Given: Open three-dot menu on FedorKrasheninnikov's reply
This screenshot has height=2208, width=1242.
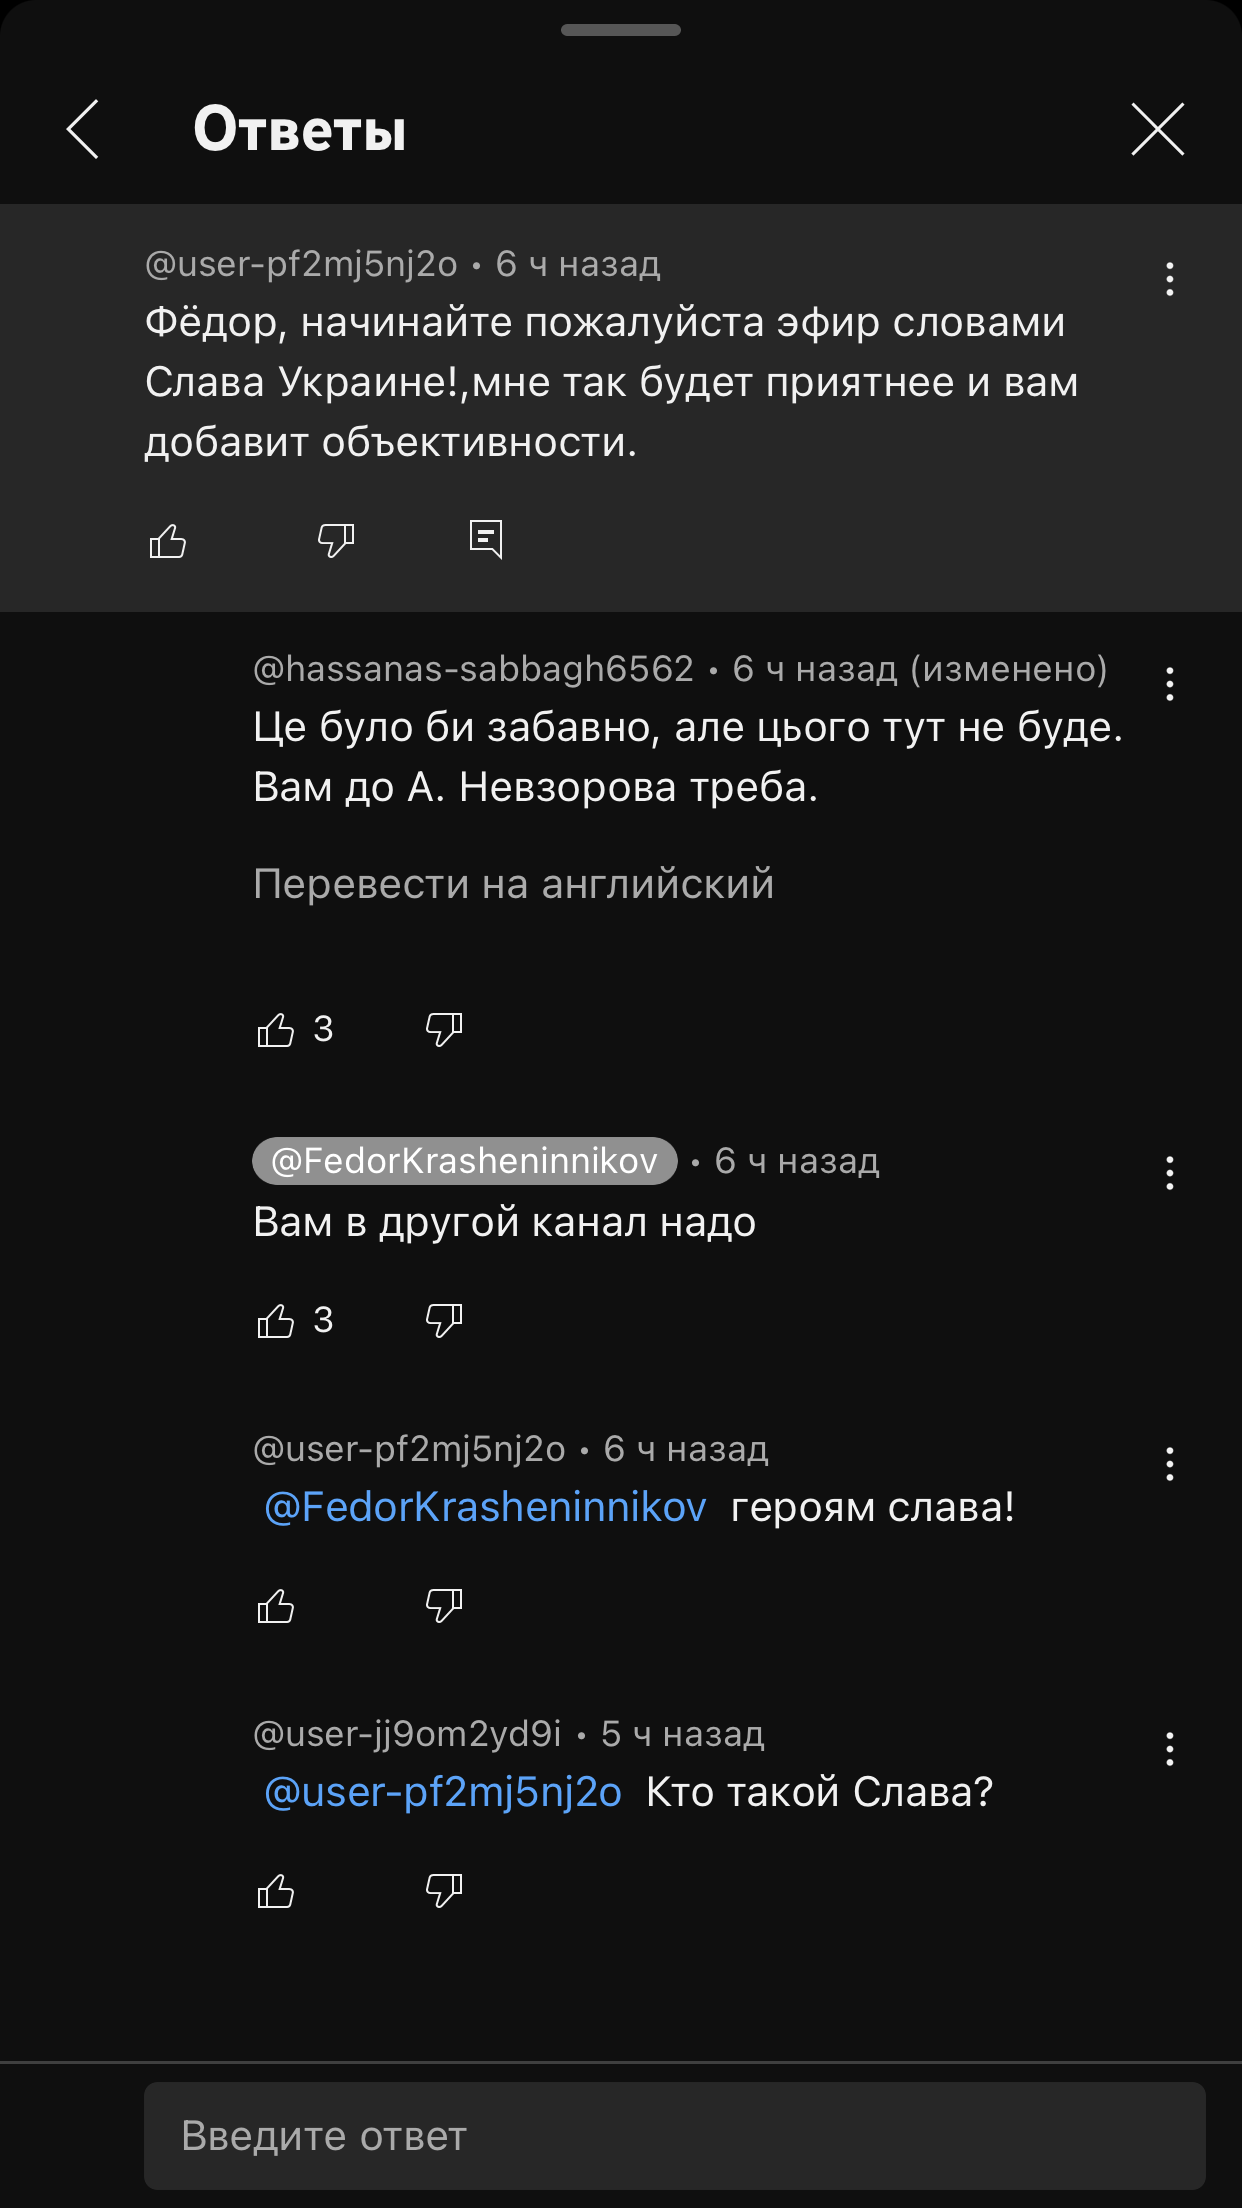Looking at the screenshot, I should (x=1169, y=1173).
